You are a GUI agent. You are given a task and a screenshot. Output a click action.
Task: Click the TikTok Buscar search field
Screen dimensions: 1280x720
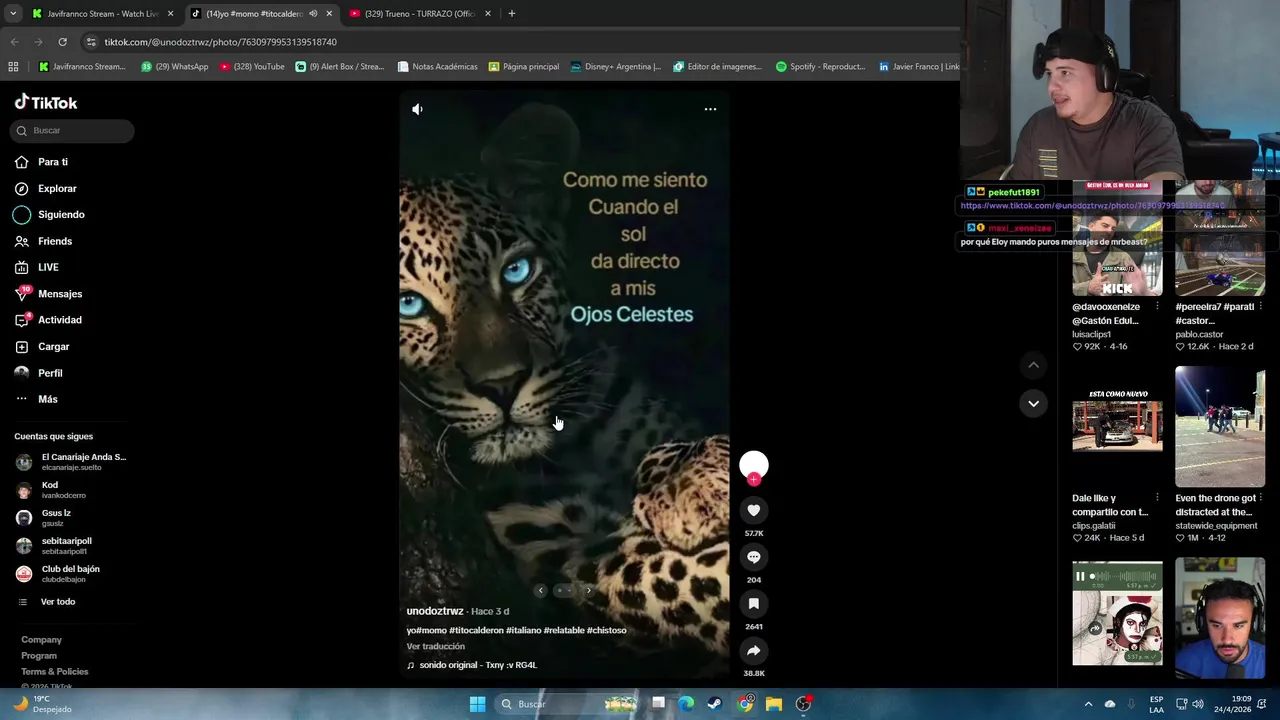click(x=72, y=130)
